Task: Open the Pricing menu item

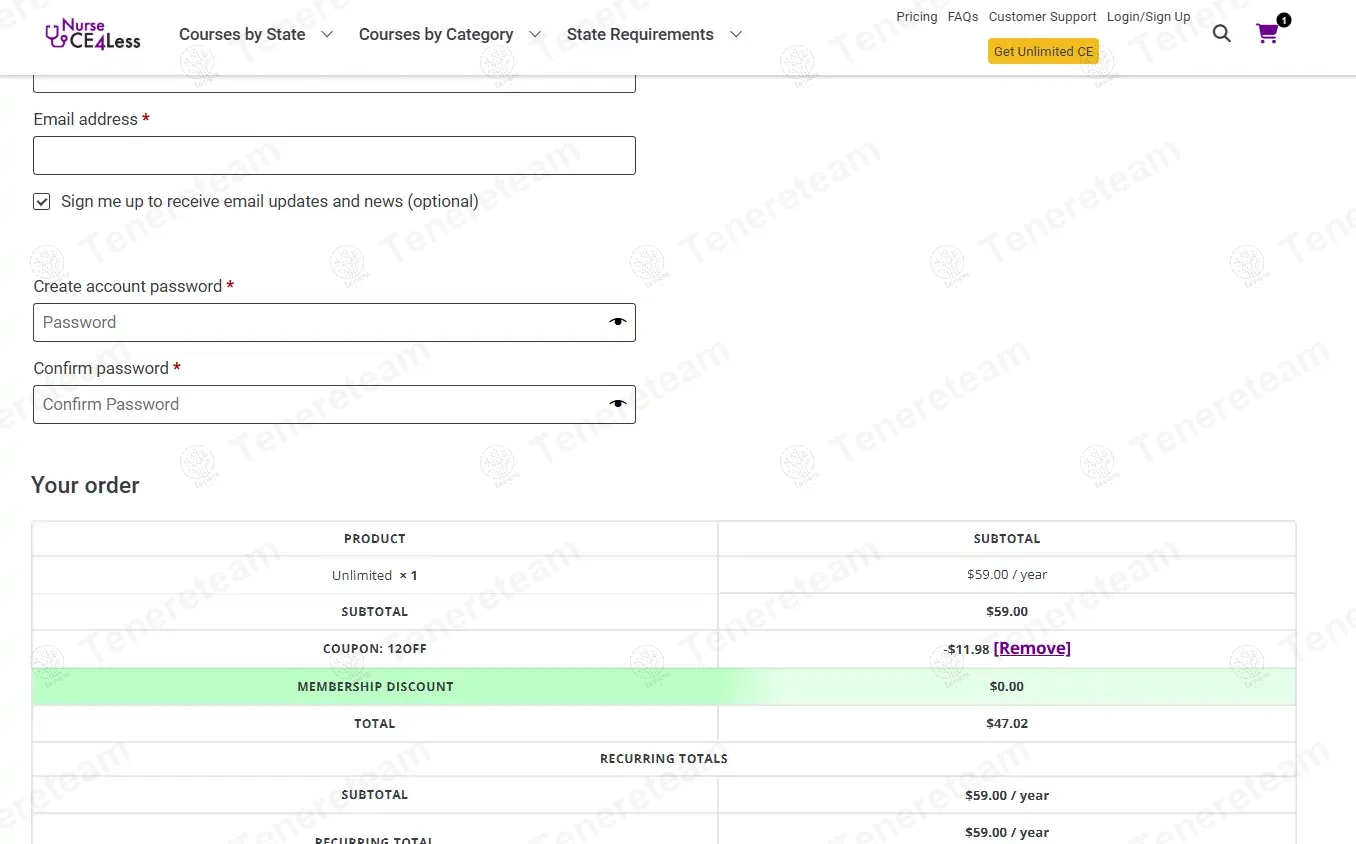Action: (x=916, y=17)
